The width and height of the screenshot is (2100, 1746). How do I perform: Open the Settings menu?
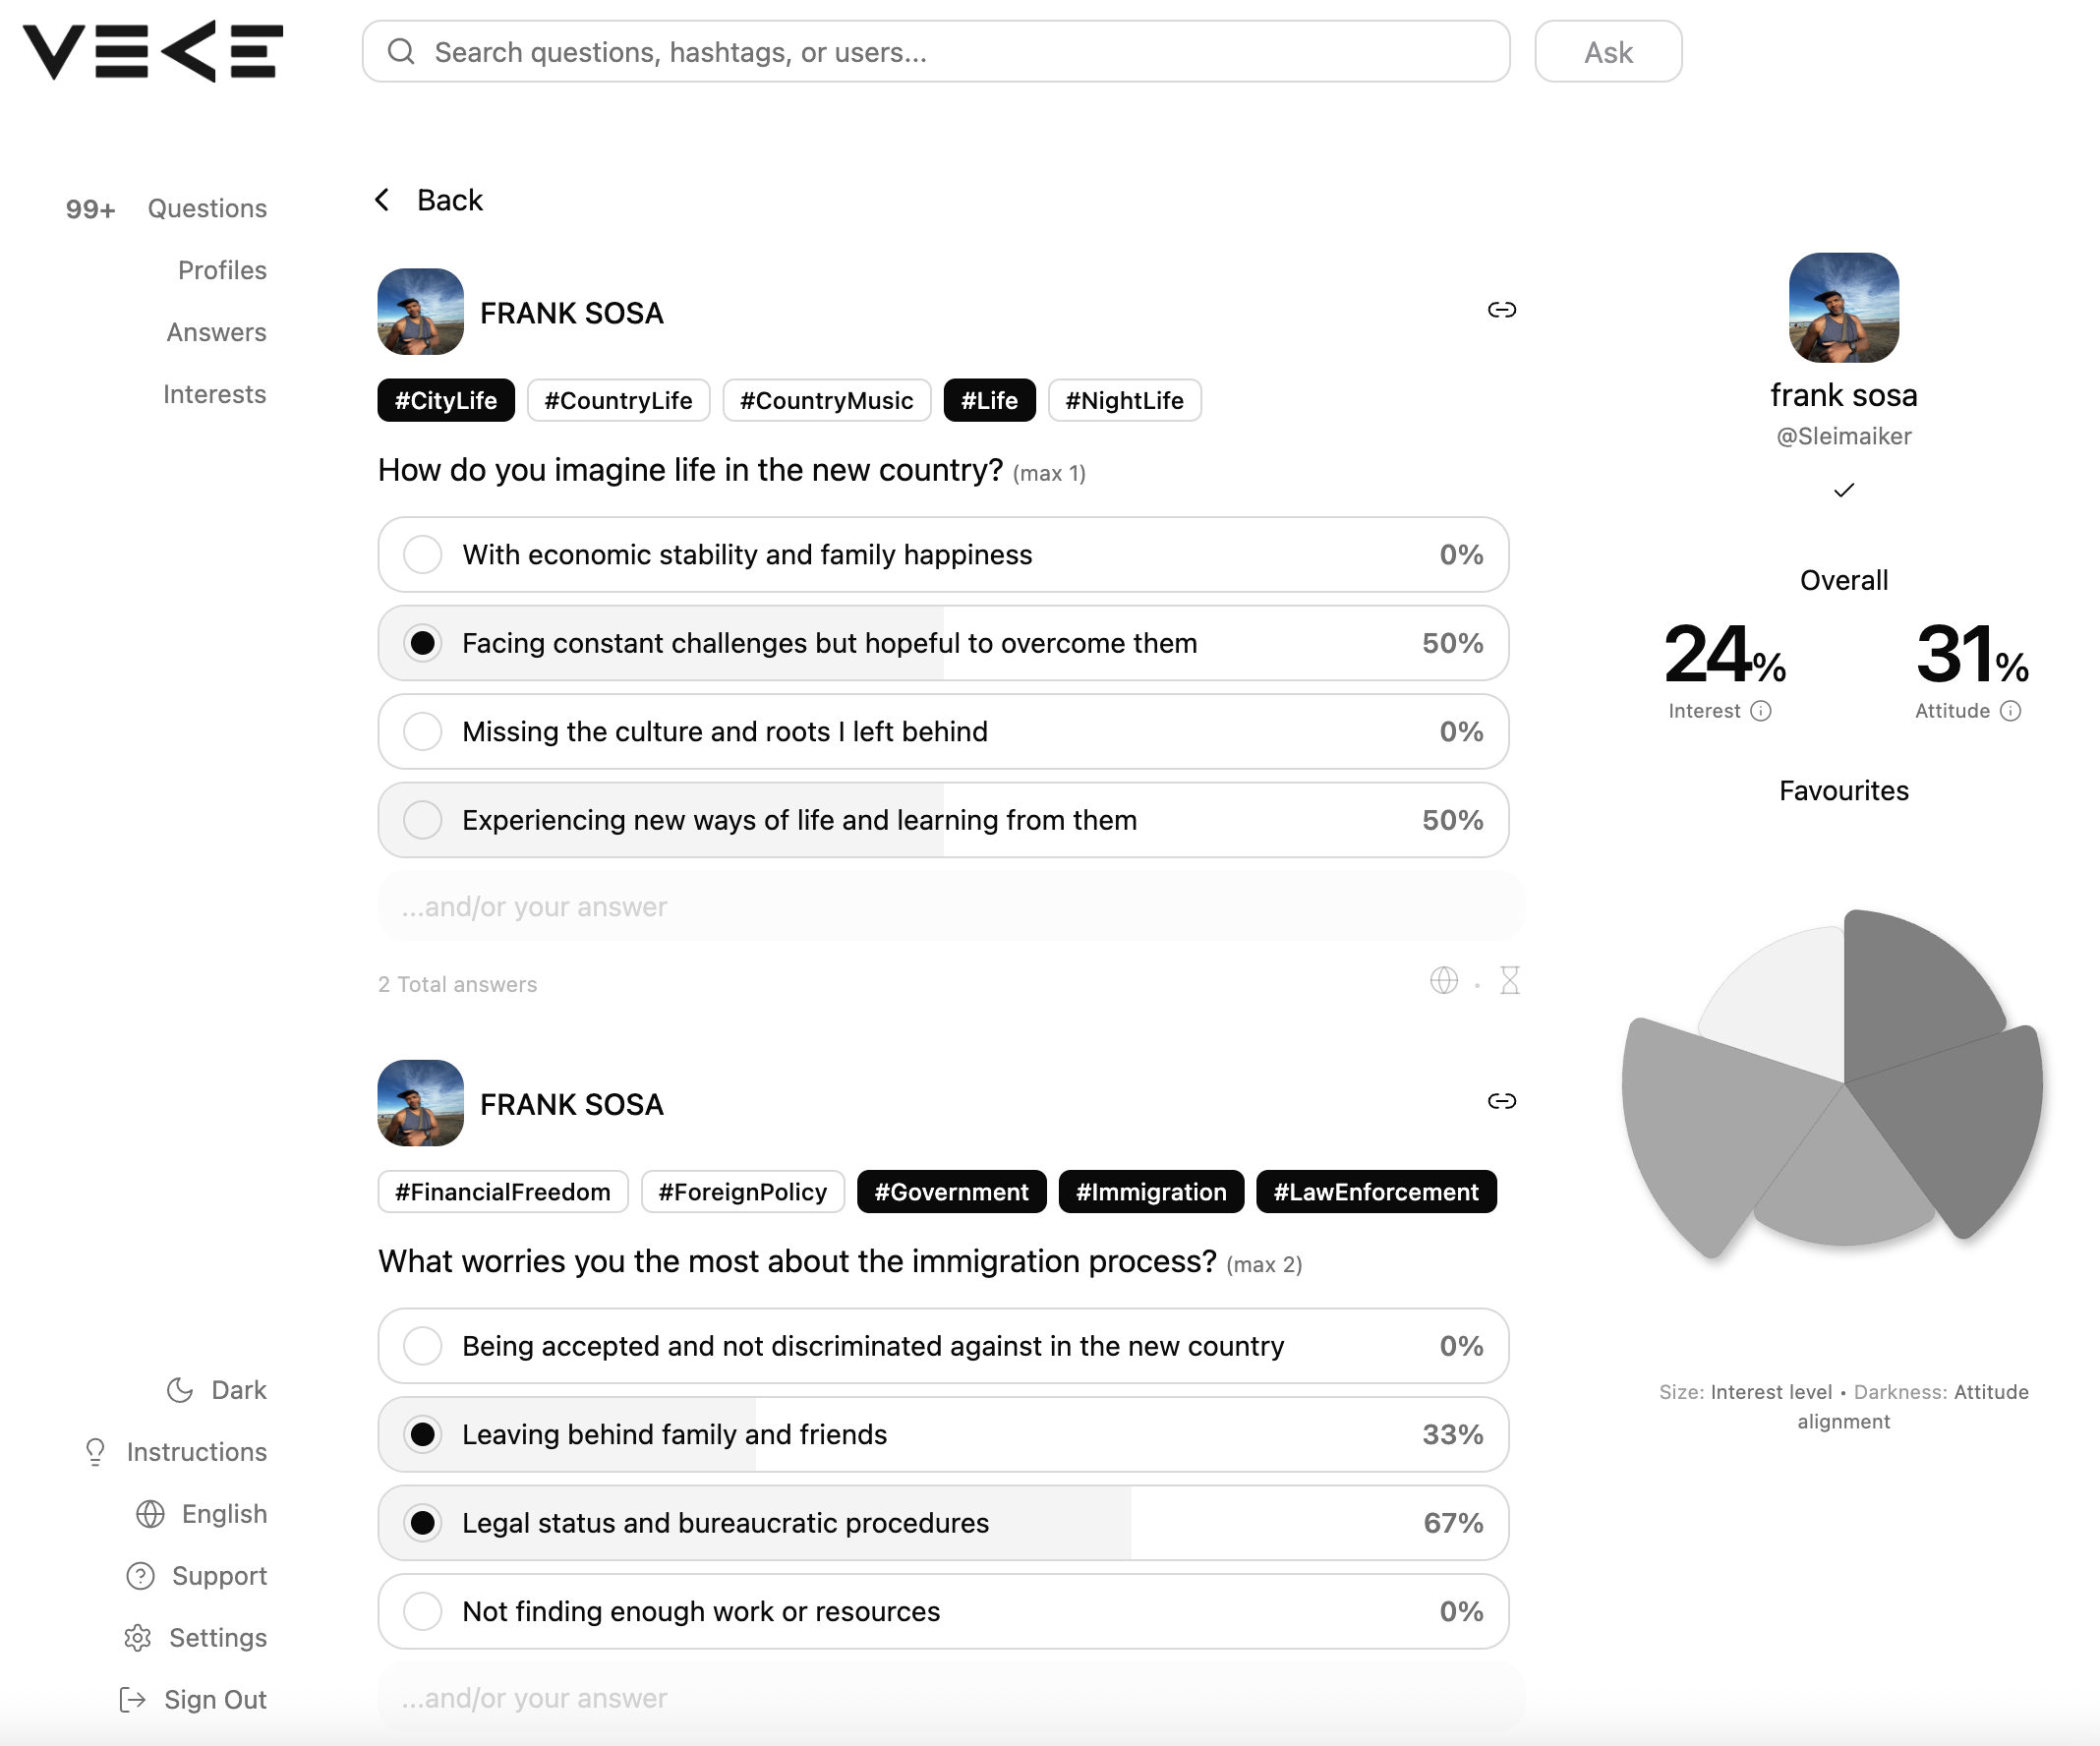pyautogui.click(x=196, y=1638)
